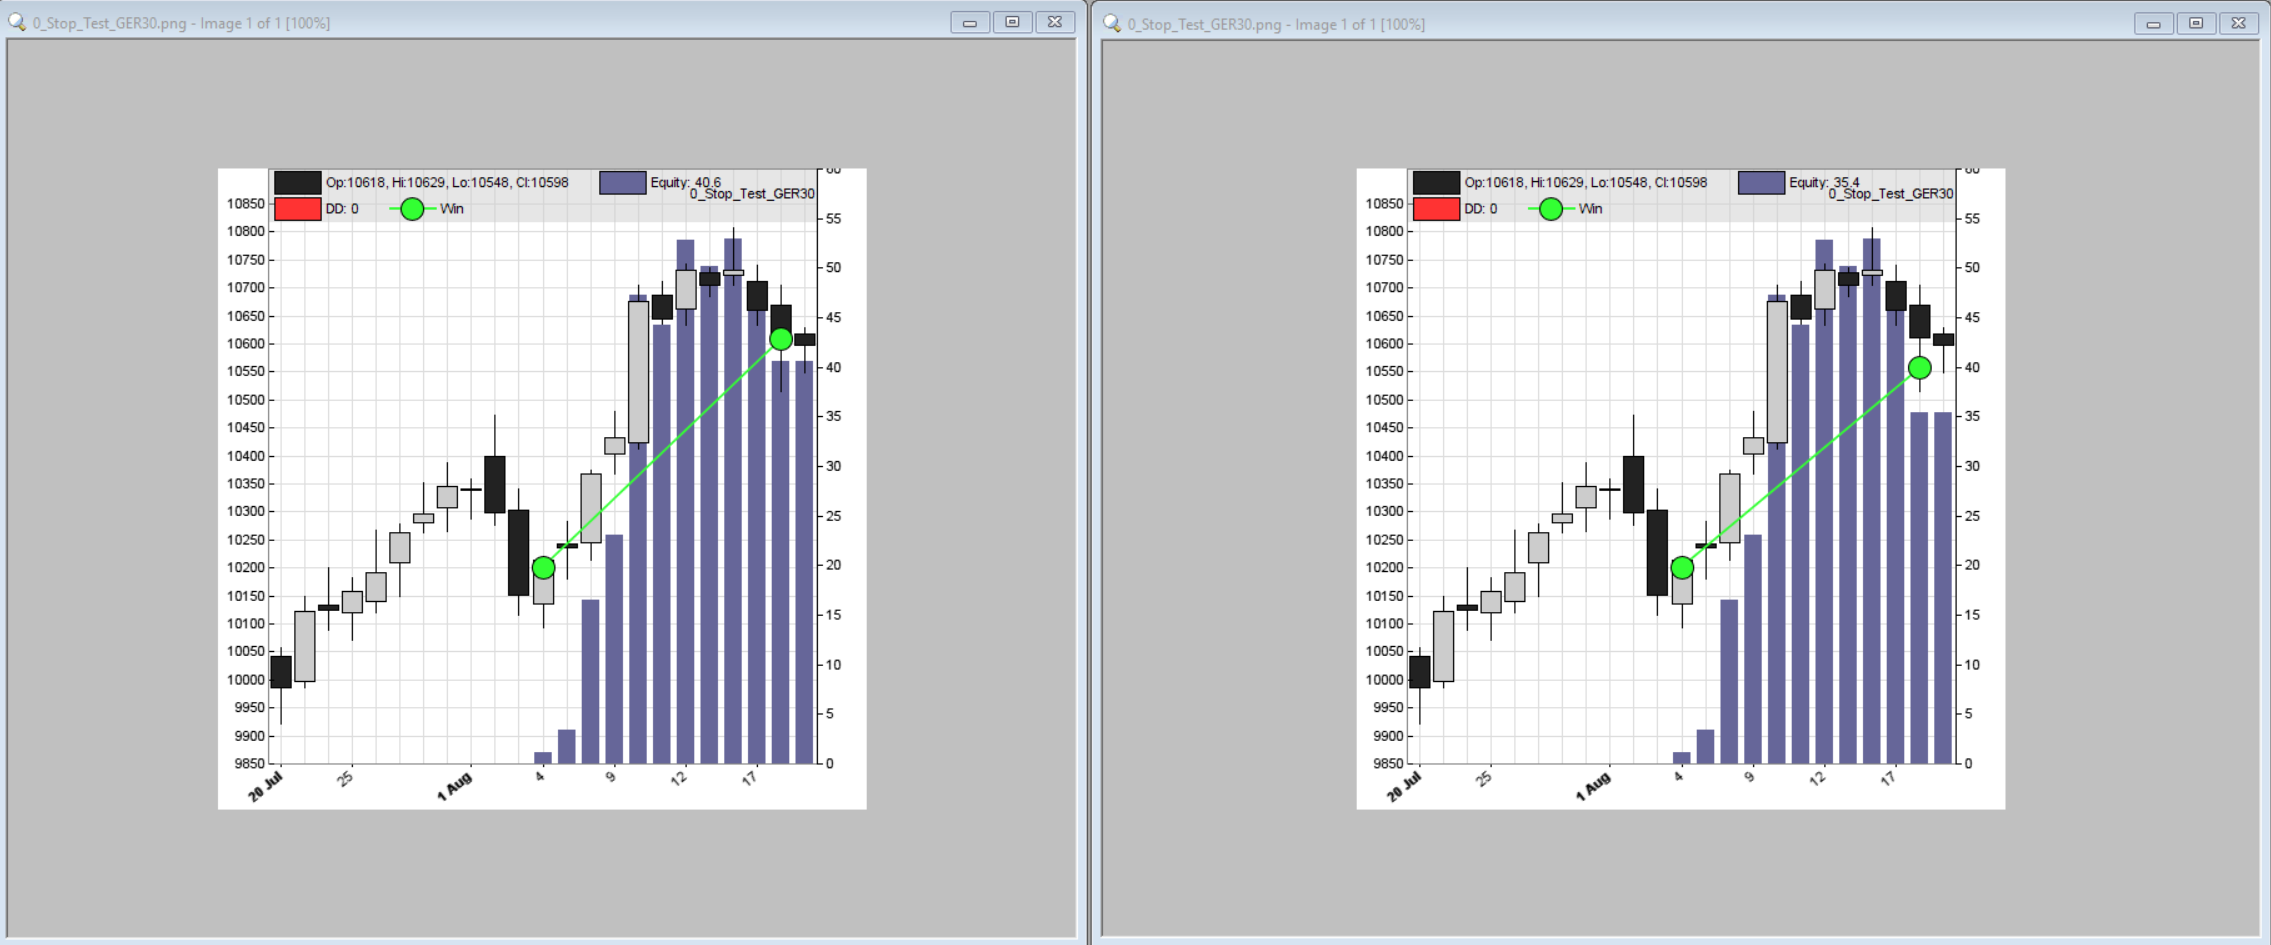This screenshot has width=2271, height=945.
Task: Close the left image viewer window
Action: (1055, 22)
